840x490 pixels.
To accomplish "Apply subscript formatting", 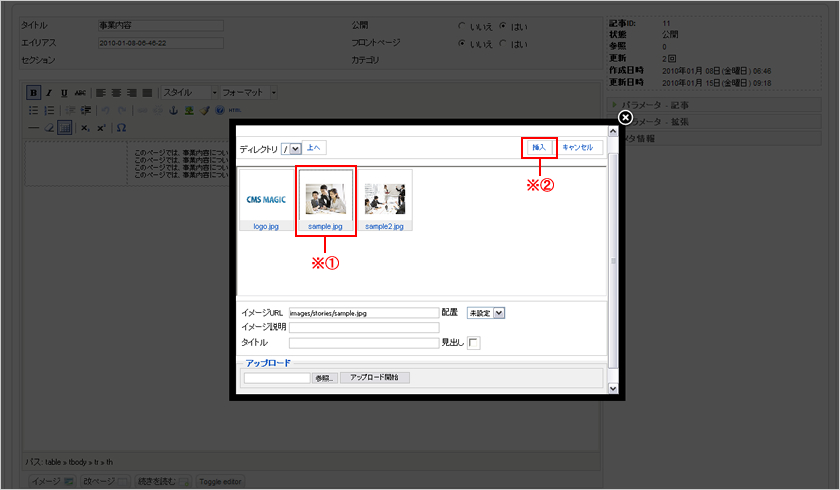I will coord(85,128).
